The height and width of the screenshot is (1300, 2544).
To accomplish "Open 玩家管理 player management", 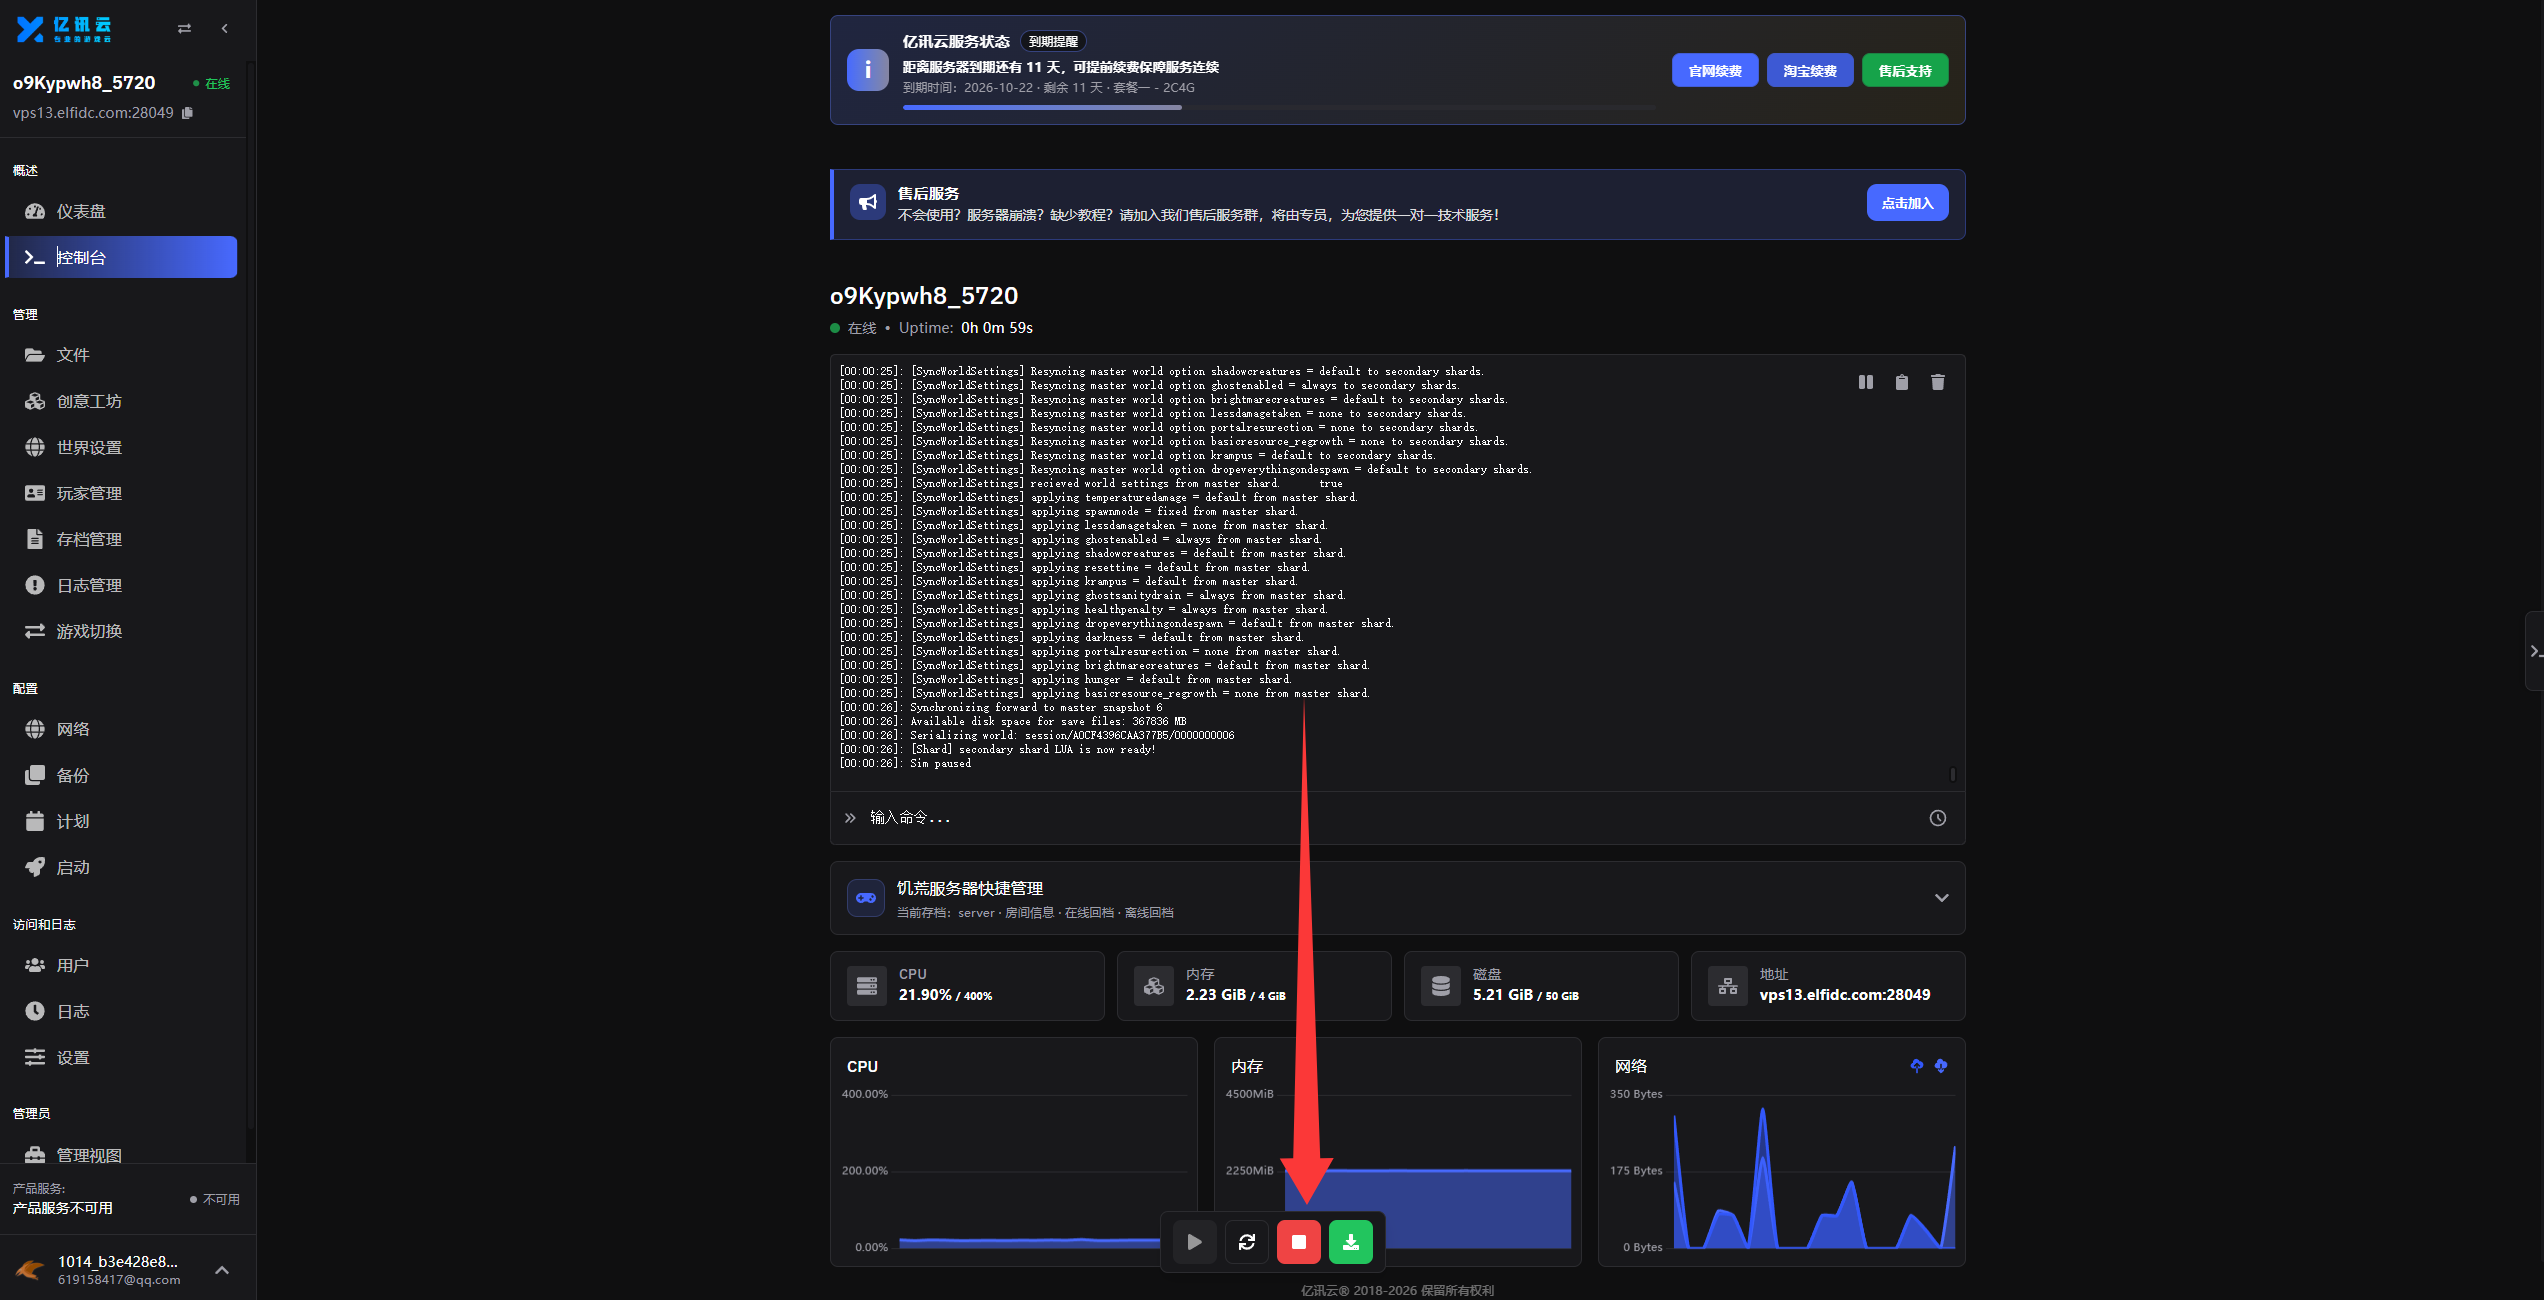I will pos(121,493).
